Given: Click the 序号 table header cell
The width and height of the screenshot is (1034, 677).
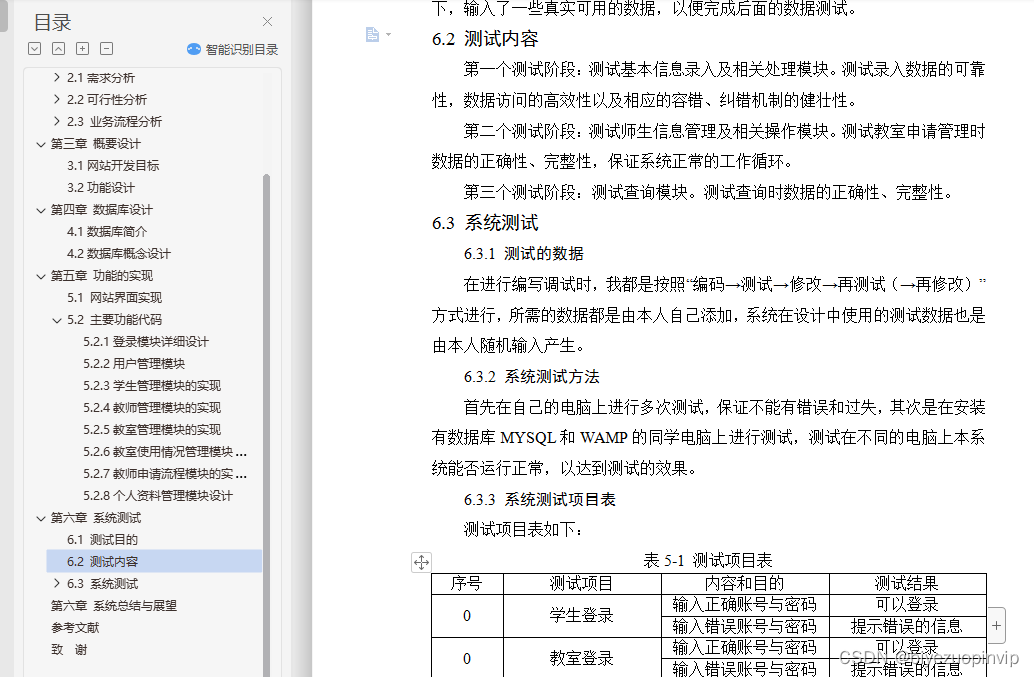Looking at the screenshot, I should (467, 584).
